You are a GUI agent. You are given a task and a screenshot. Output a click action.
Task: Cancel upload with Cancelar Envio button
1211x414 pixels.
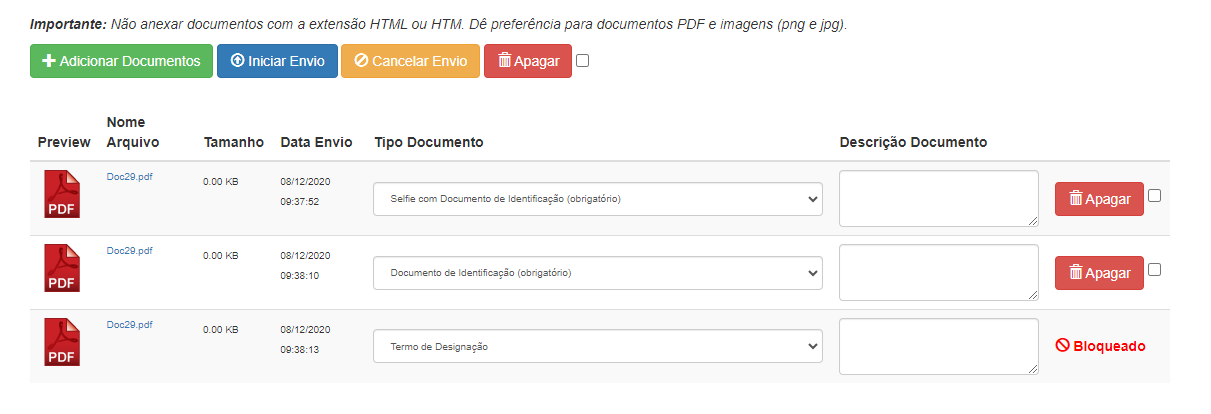click(408, 61)
